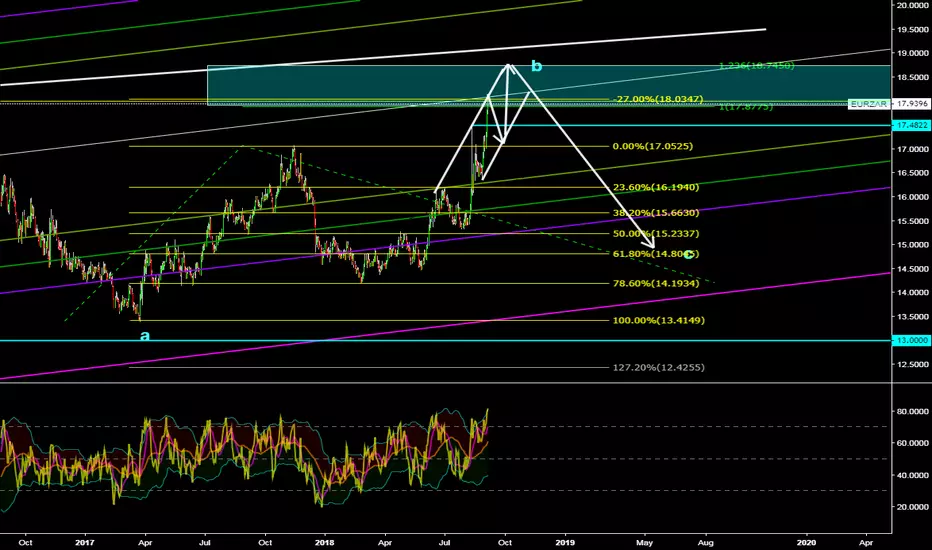Click the 19.5000 price axis value
Viewport: 932px width, 550px height.
[913, 30]
